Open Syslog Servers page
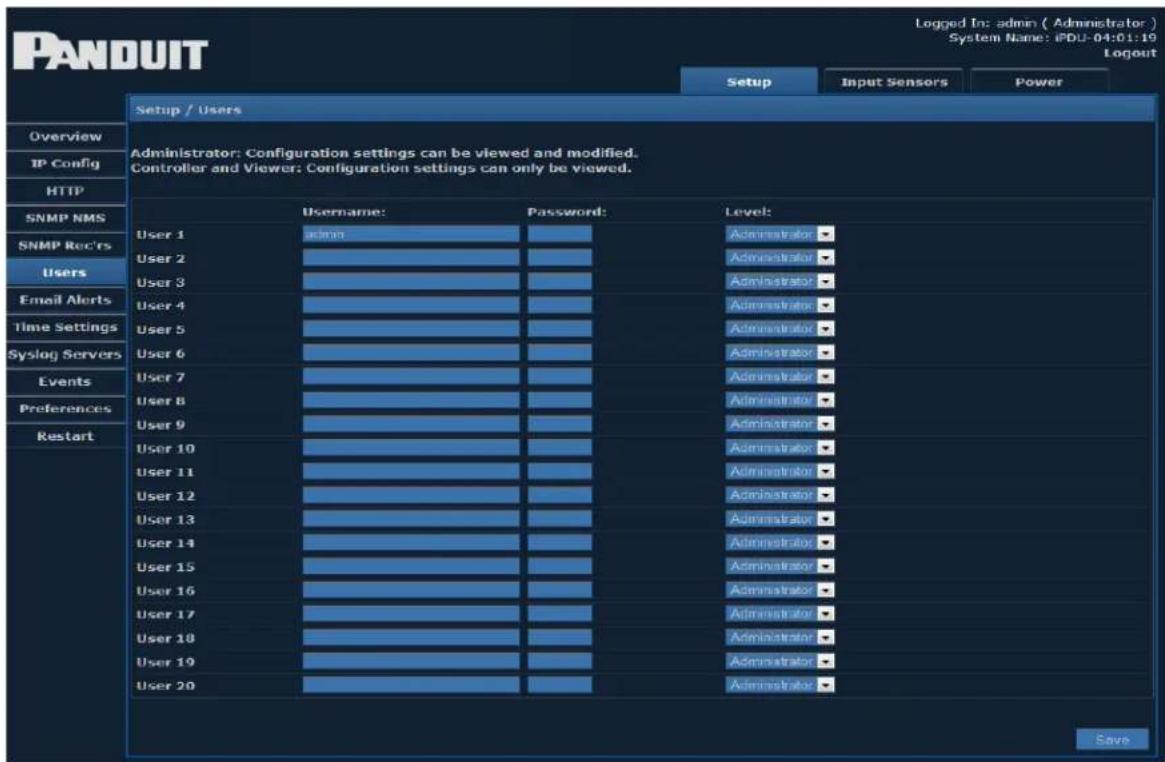Viewport: 1165px width, 762px height. point(65,354)
